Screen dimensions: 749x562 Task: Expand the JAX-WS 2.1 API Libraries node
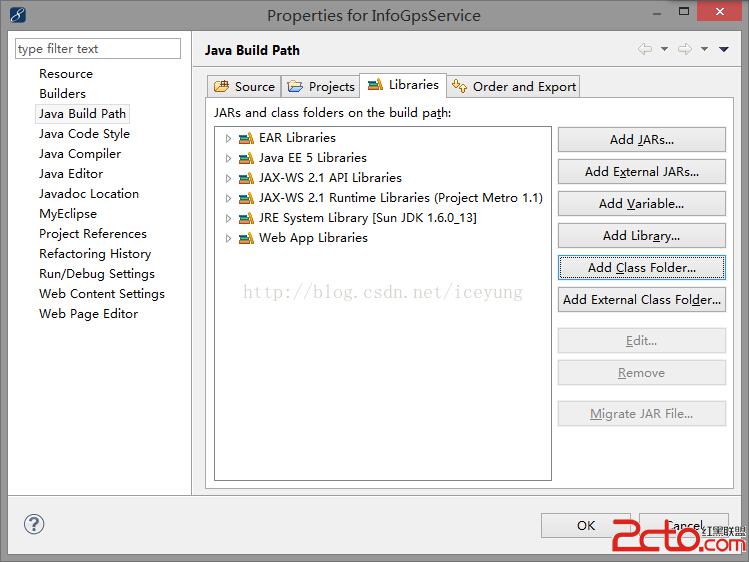pyautogui.click(x=228, y=179)
